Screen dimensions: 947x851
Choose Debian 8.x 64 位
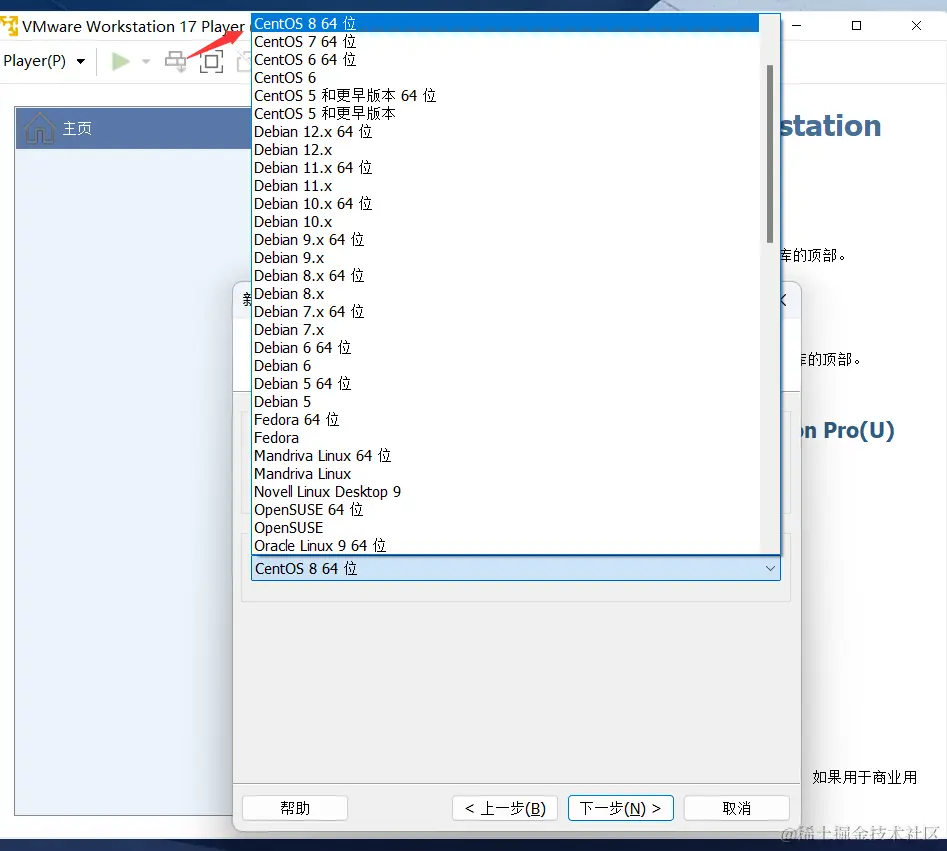[x=505, y=276]
